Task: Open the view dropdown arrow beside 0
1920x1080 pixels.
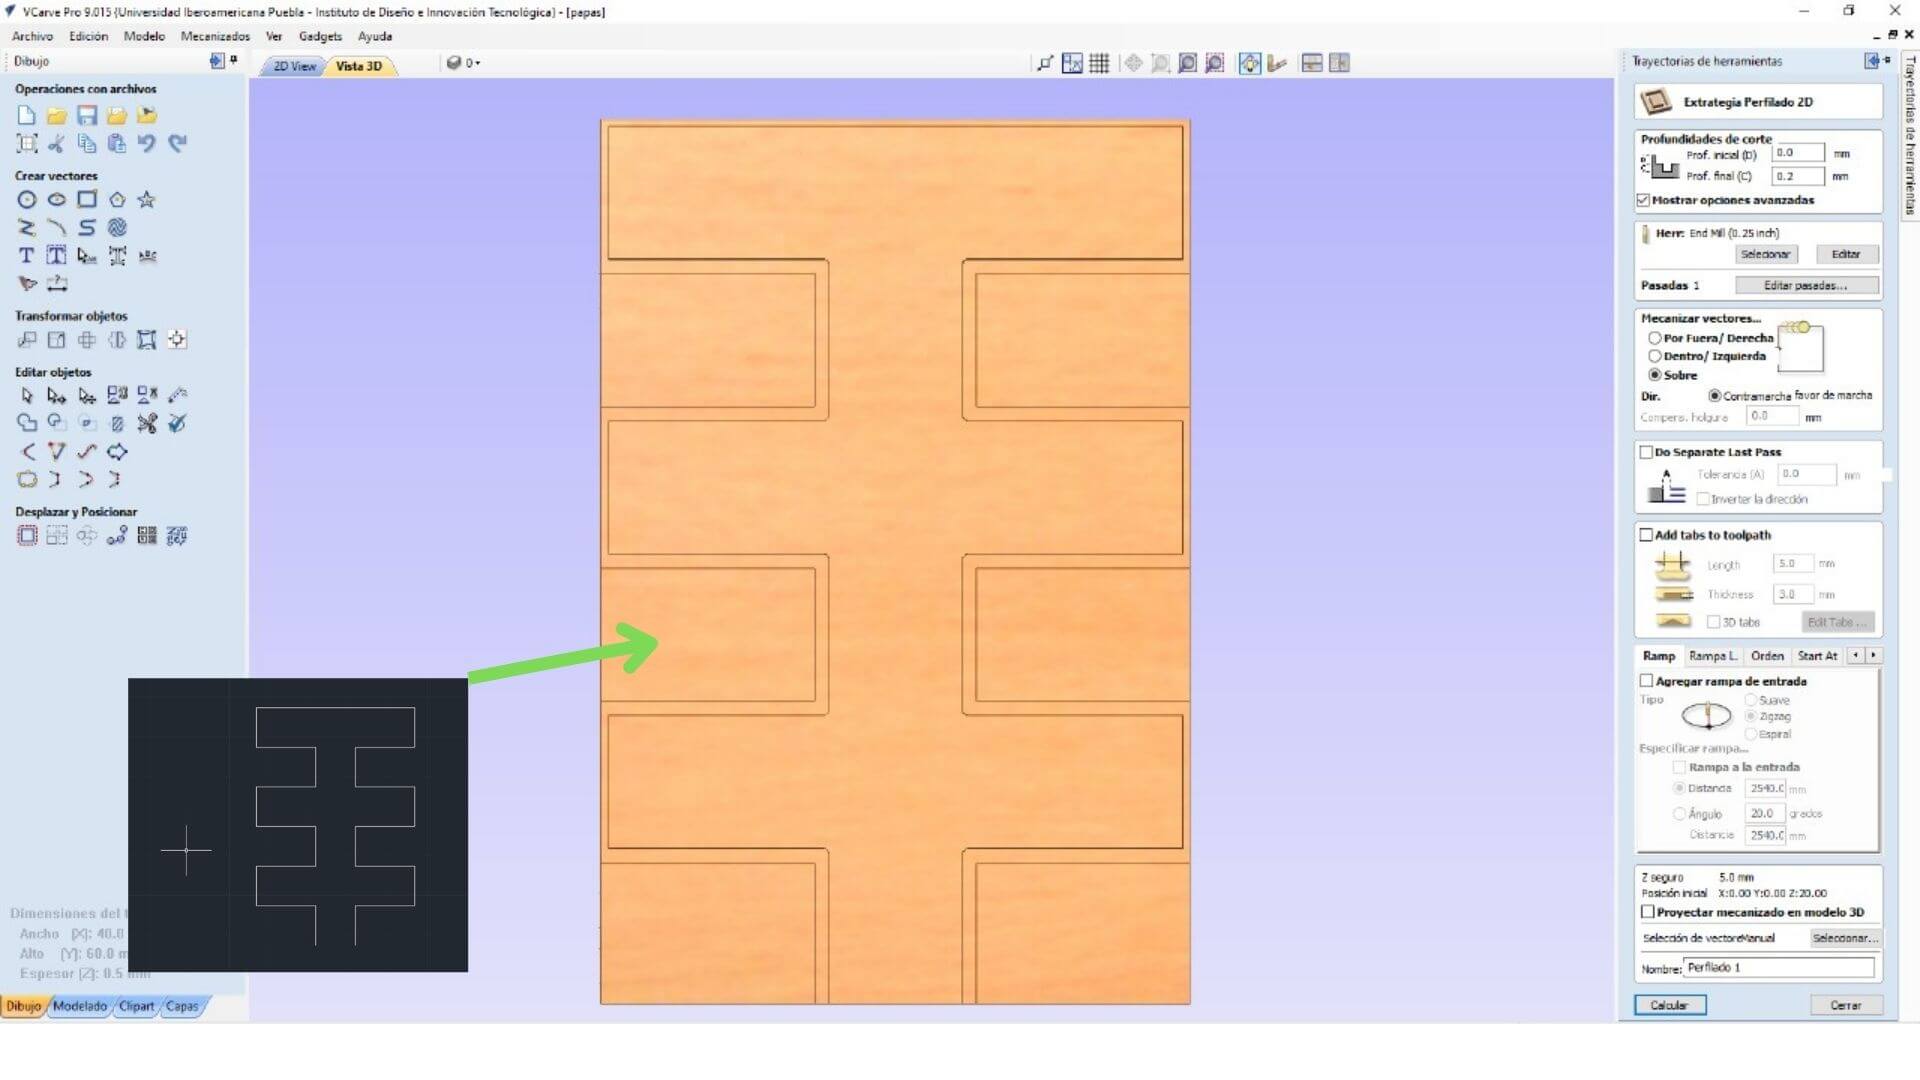Action: point(478,63)
